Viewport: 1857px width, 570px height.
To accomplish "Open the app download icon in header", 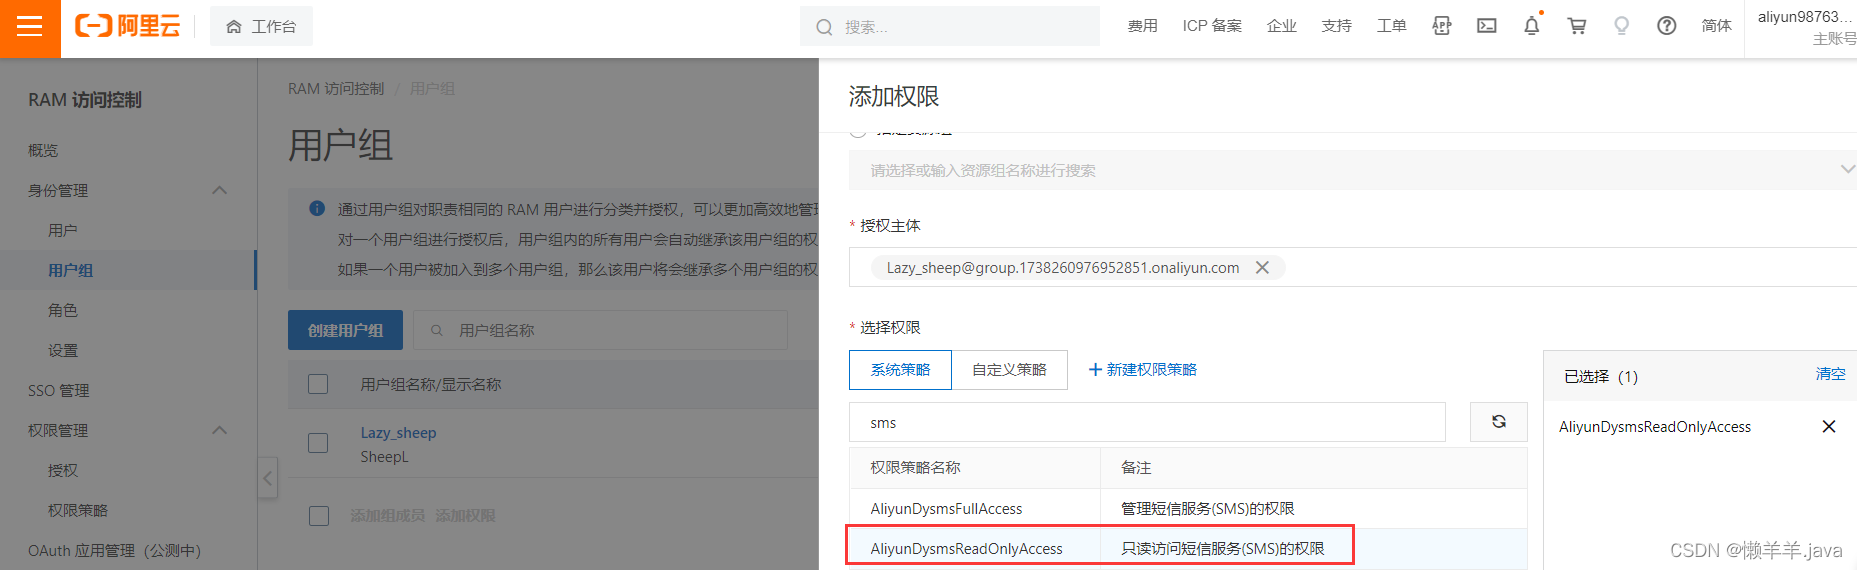I will pos(1442,26).
